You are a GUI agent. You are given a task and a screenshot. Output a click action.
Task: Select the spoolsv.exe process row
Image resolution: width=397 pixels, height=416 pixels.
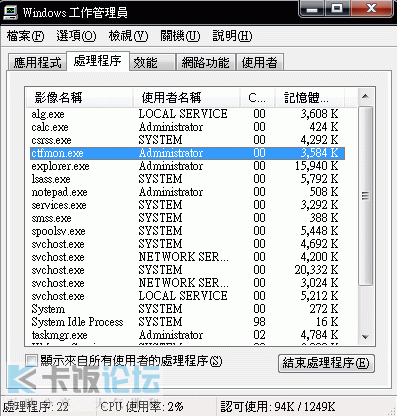click(187, 231)
